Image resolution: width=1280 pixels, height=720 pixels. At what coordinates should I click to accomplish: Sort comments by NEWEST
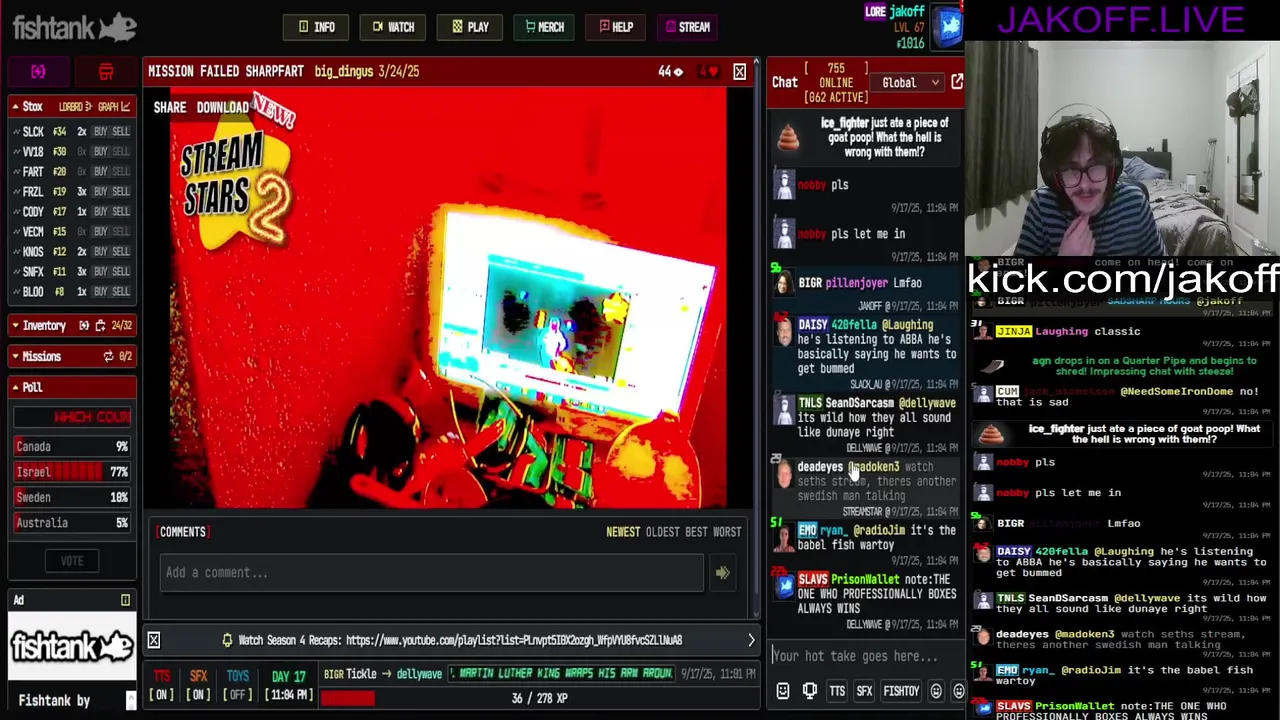coord(622,533)
